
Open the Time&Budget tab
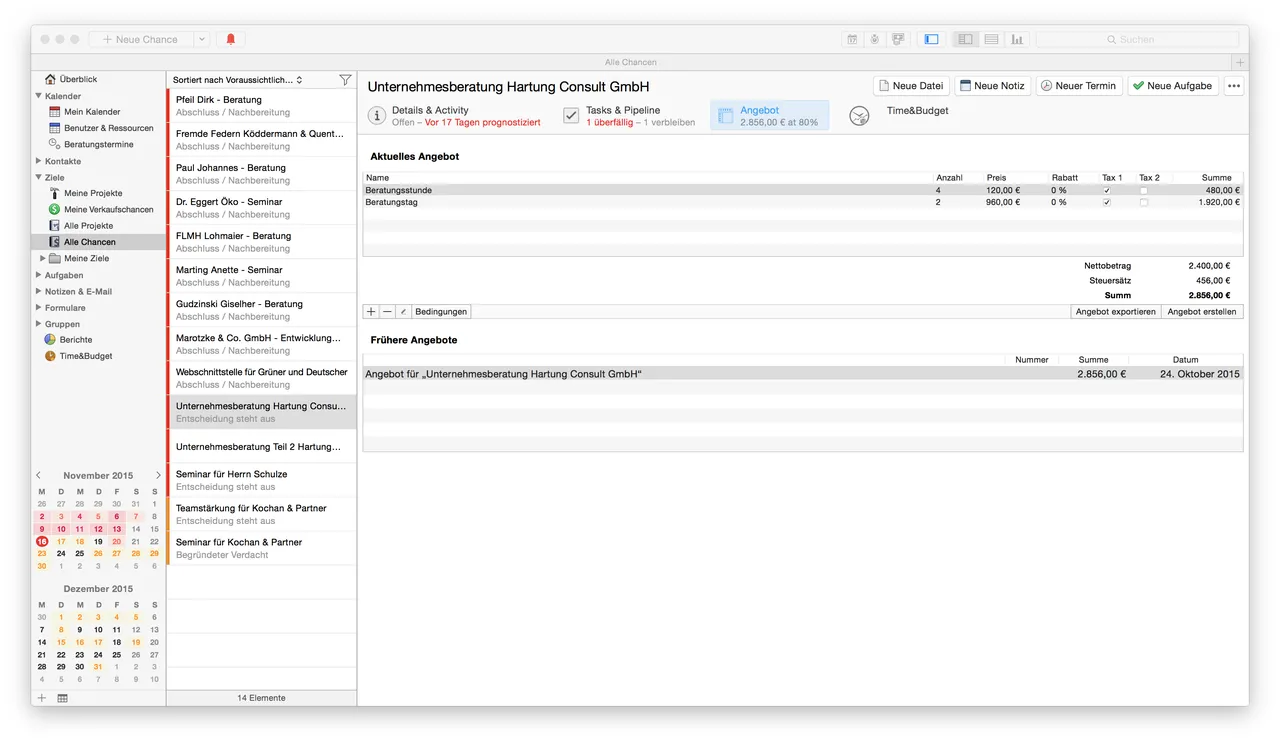(x=900, y=115)
